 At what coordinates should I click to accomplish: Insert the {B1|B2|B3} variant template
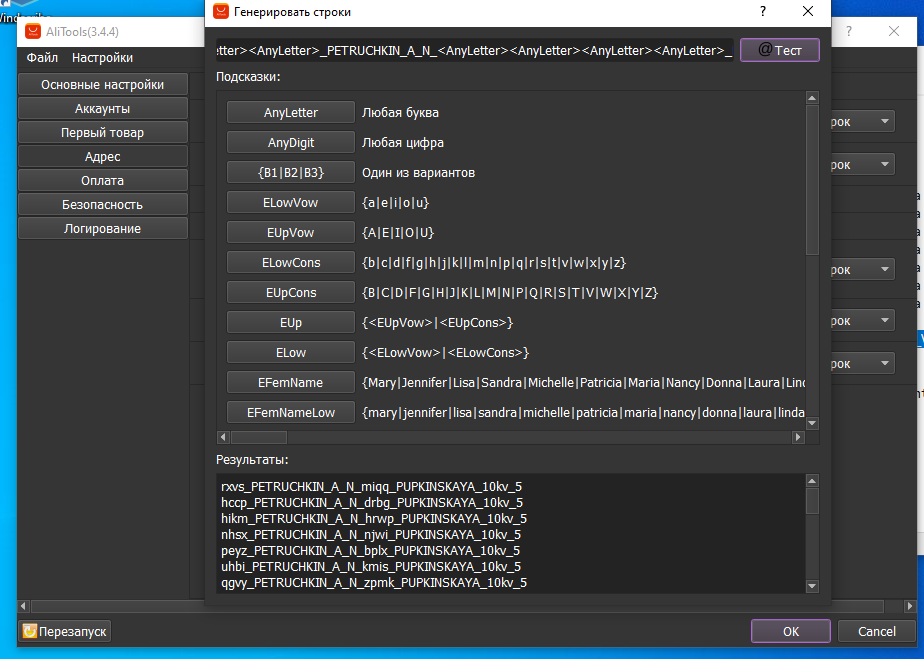coord(291,172)
